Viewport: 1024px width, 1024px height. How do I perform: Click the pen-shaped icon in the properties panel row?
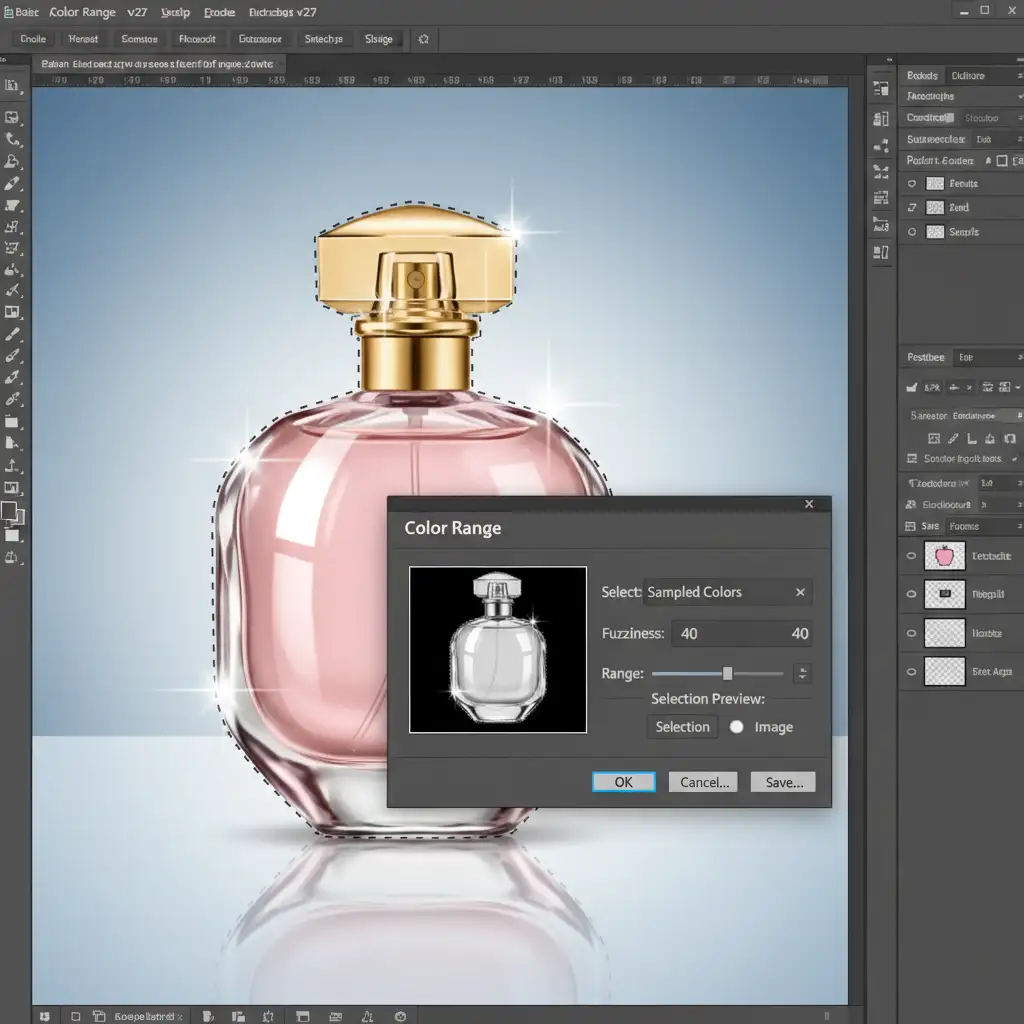pyautogui.click(x=952, y=438)
